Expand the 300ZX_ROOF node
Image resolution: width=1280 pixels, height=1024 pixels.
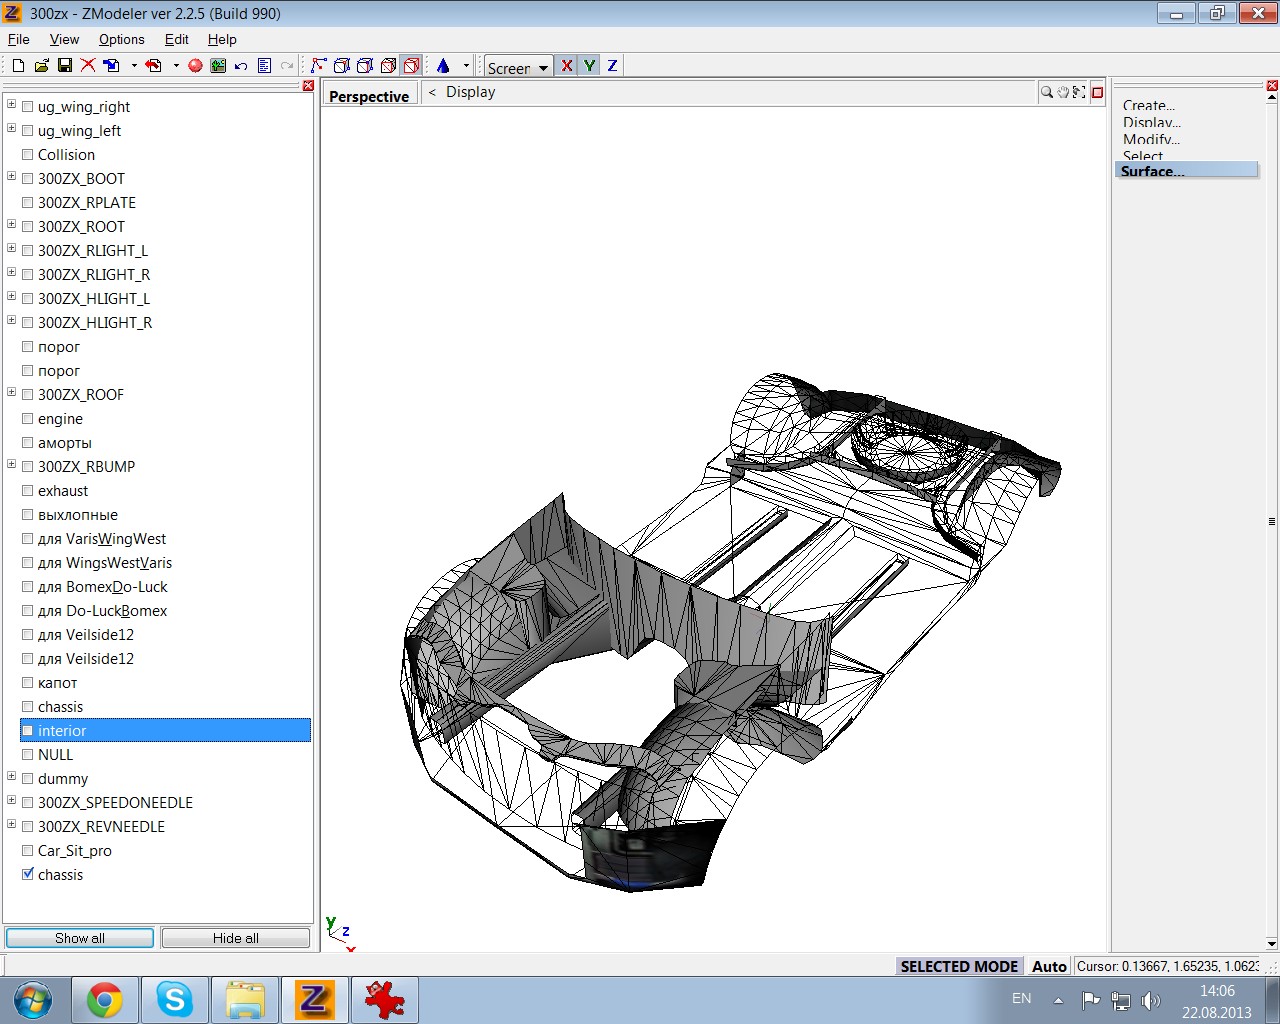(x=12, y=392)
